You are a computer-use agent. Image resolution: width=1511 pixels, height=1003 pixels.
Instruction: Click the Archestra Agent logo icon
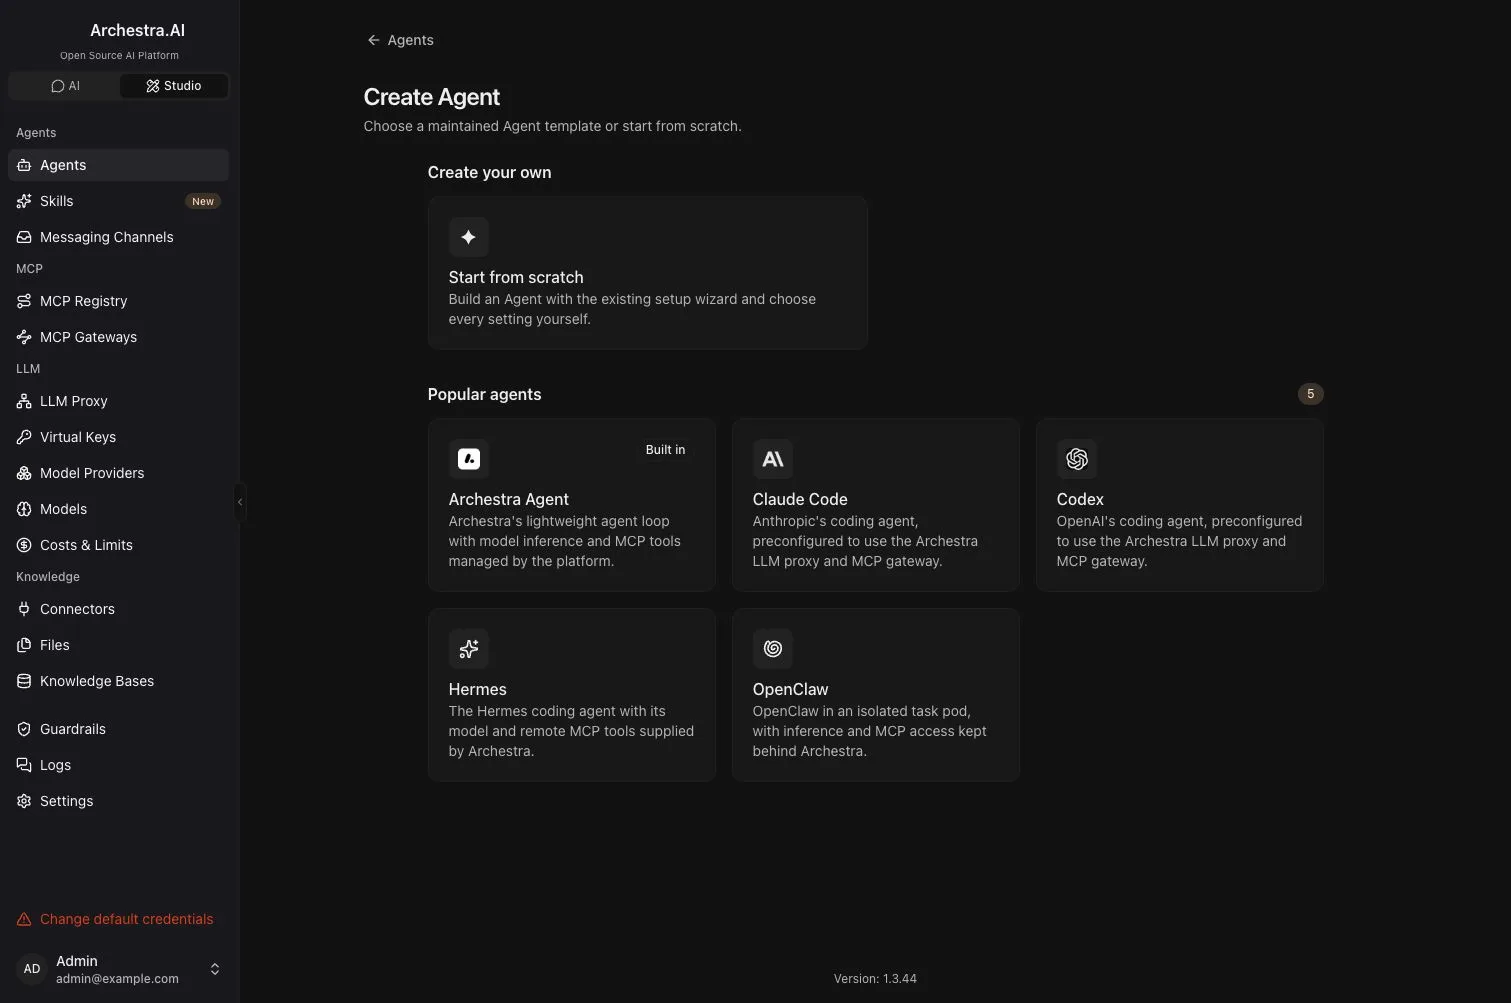click(x=468, y=459)
